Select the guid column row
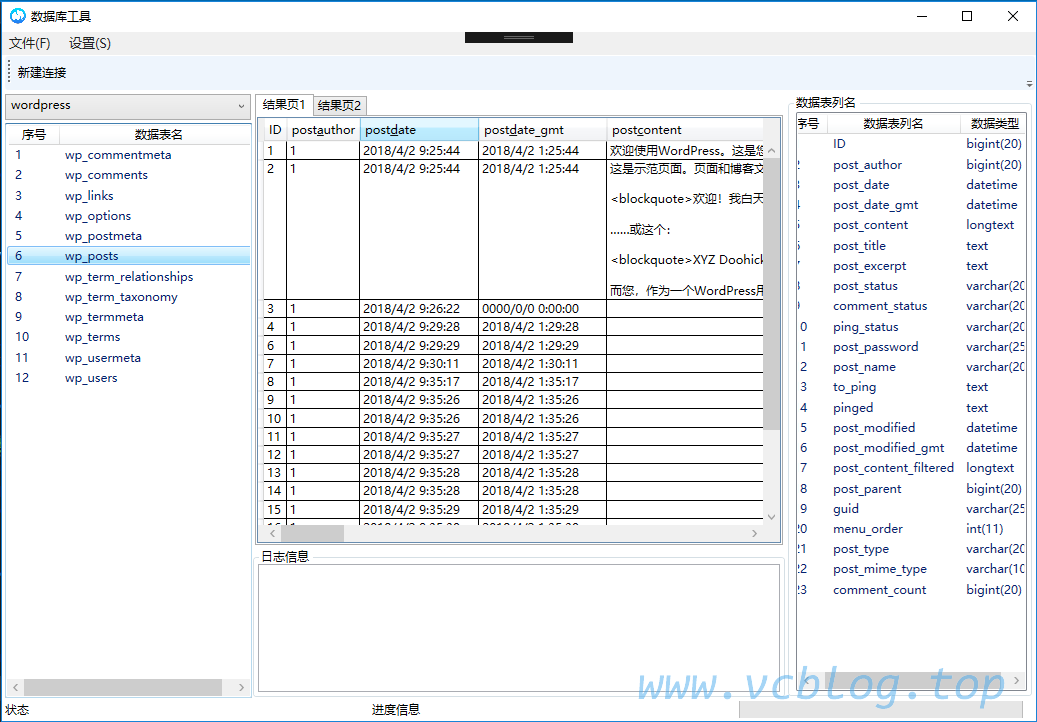The image size is (1037, 722). [x=911, y=509]
